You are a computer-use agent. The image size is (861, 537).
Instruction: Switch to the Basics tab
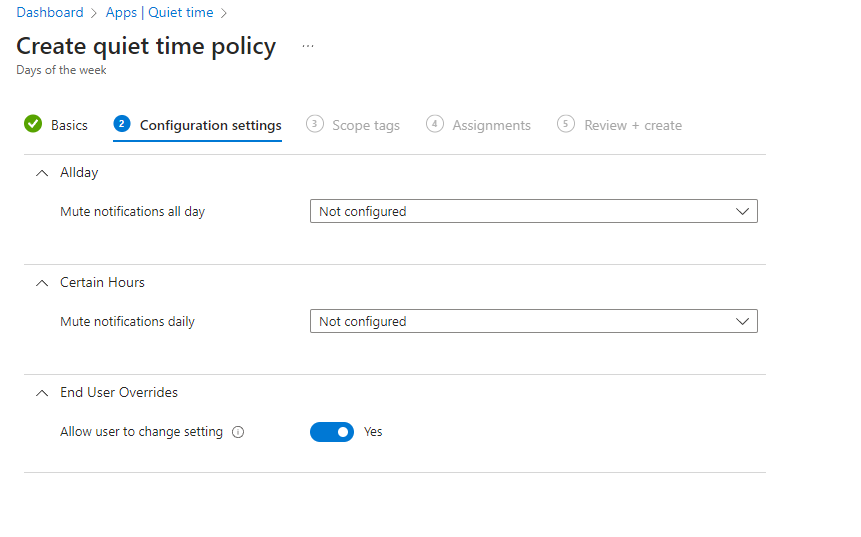coord(69,126)
